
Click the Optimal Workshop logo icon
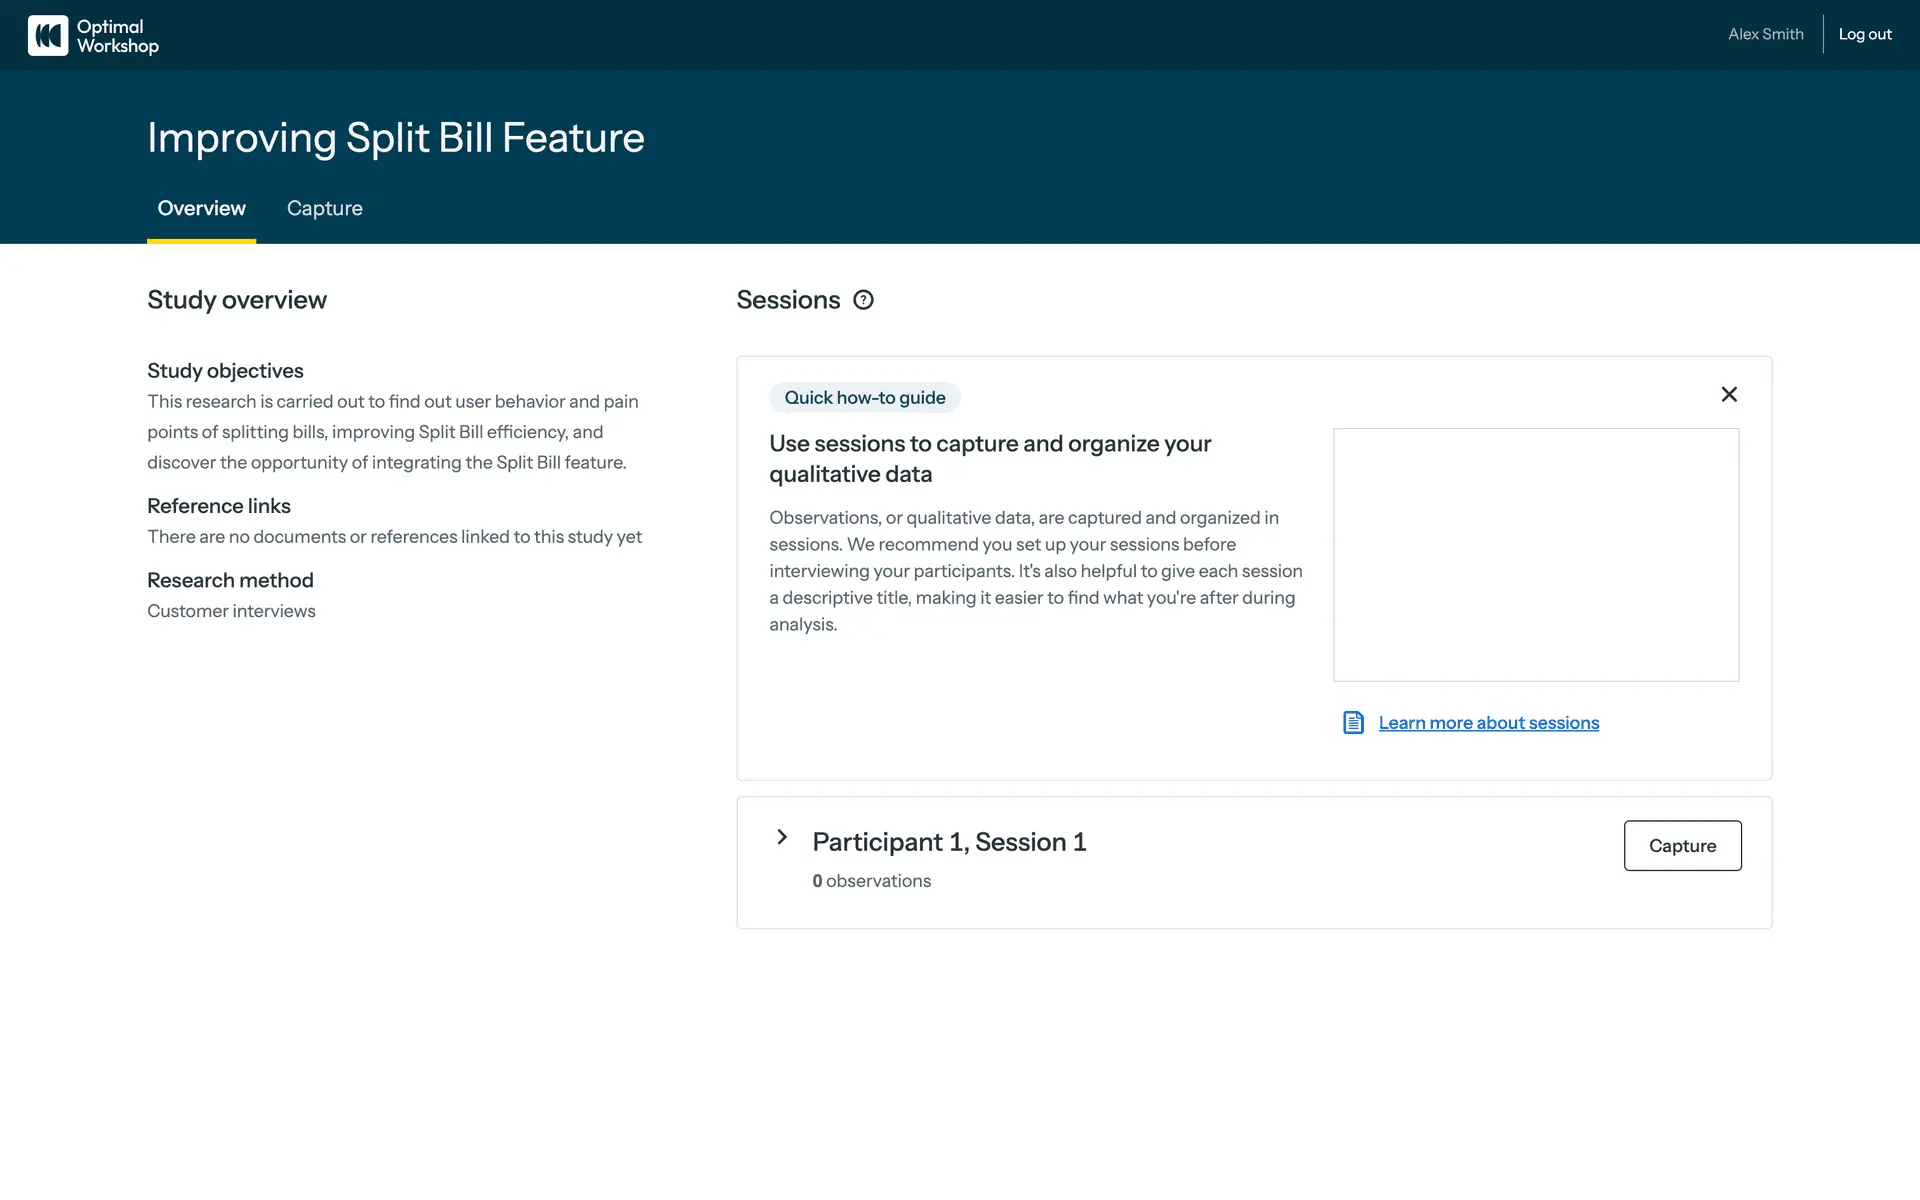tap(48, 35)
